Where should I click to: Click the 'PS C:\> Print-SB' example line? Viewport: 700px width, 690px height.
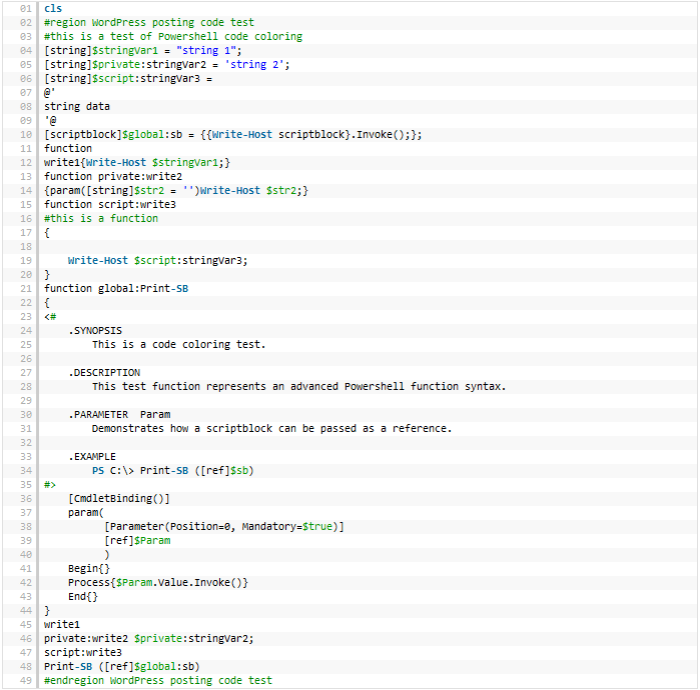click(x=172, y=470)
